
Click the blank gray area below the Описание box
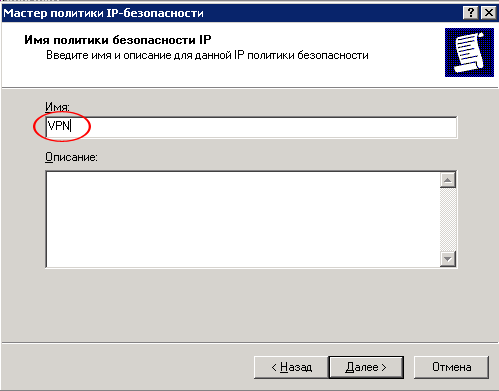coord(250,305)
